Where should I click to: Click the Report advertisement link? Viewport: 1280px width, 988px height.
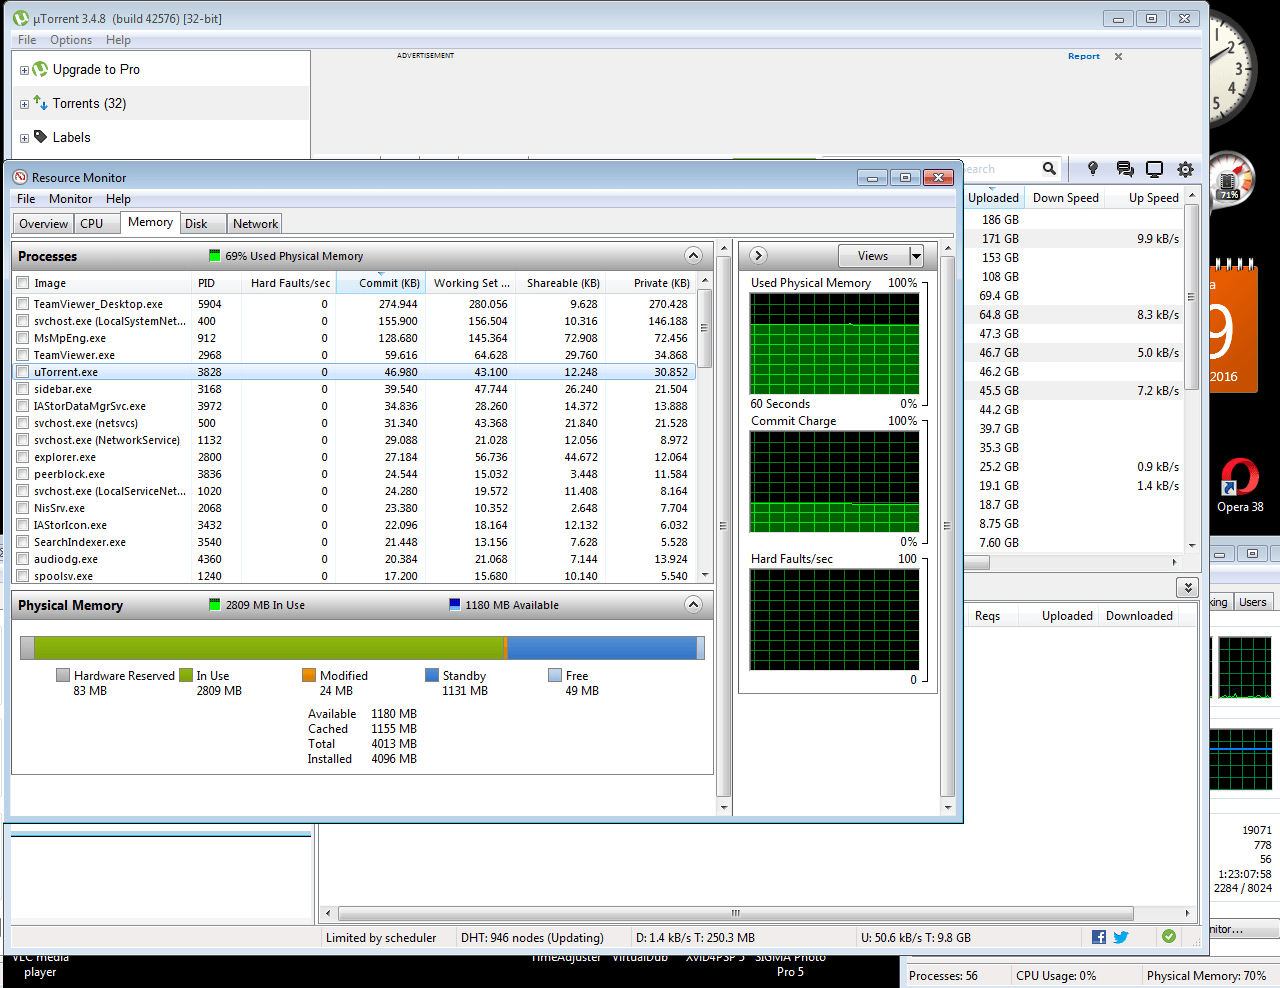tap(1083, 56)
